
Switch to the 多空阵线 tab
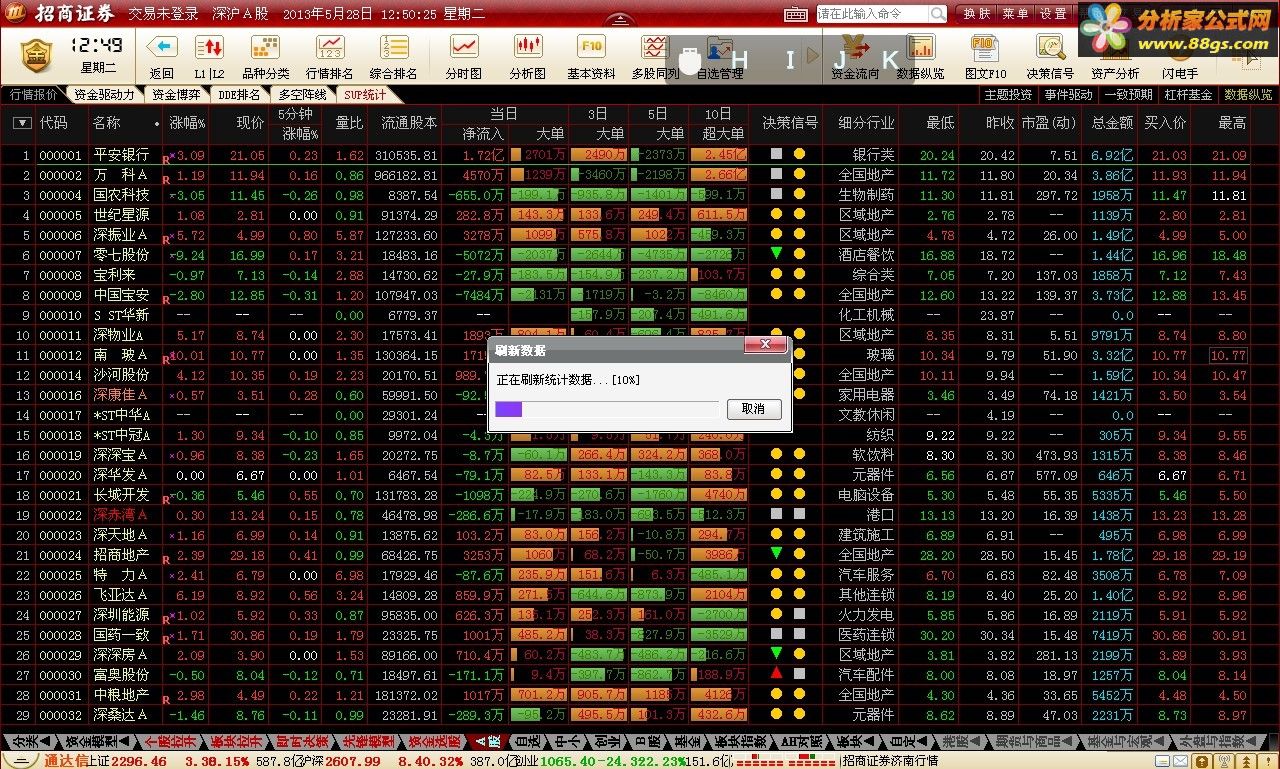(302, 95)
